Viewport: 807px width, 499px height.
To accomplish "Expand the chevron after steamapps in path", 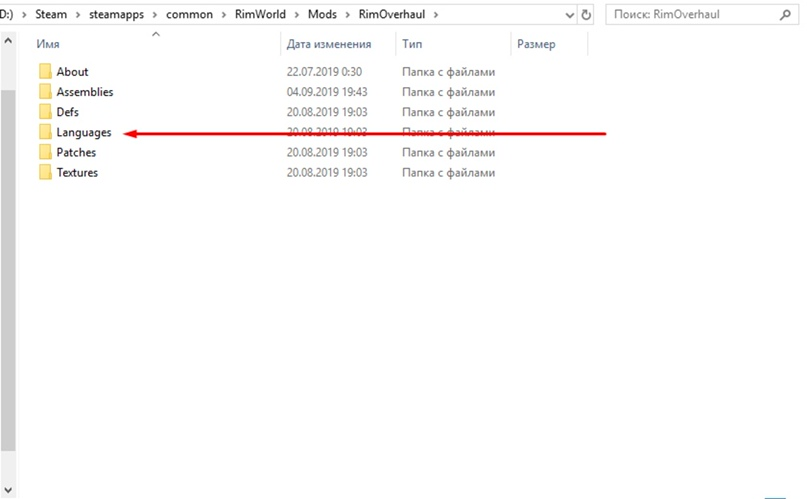I will click(154, 15).
